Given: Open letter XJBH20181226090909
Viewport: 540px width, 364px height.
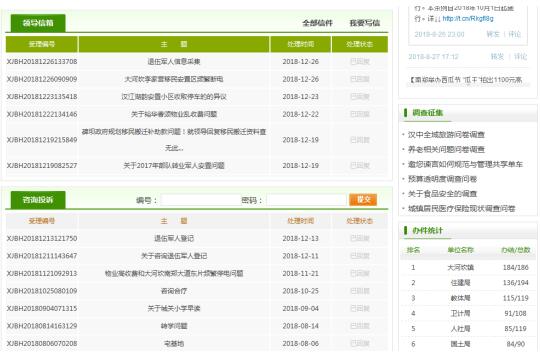Looking at the screenshot, I should point(42,79).
